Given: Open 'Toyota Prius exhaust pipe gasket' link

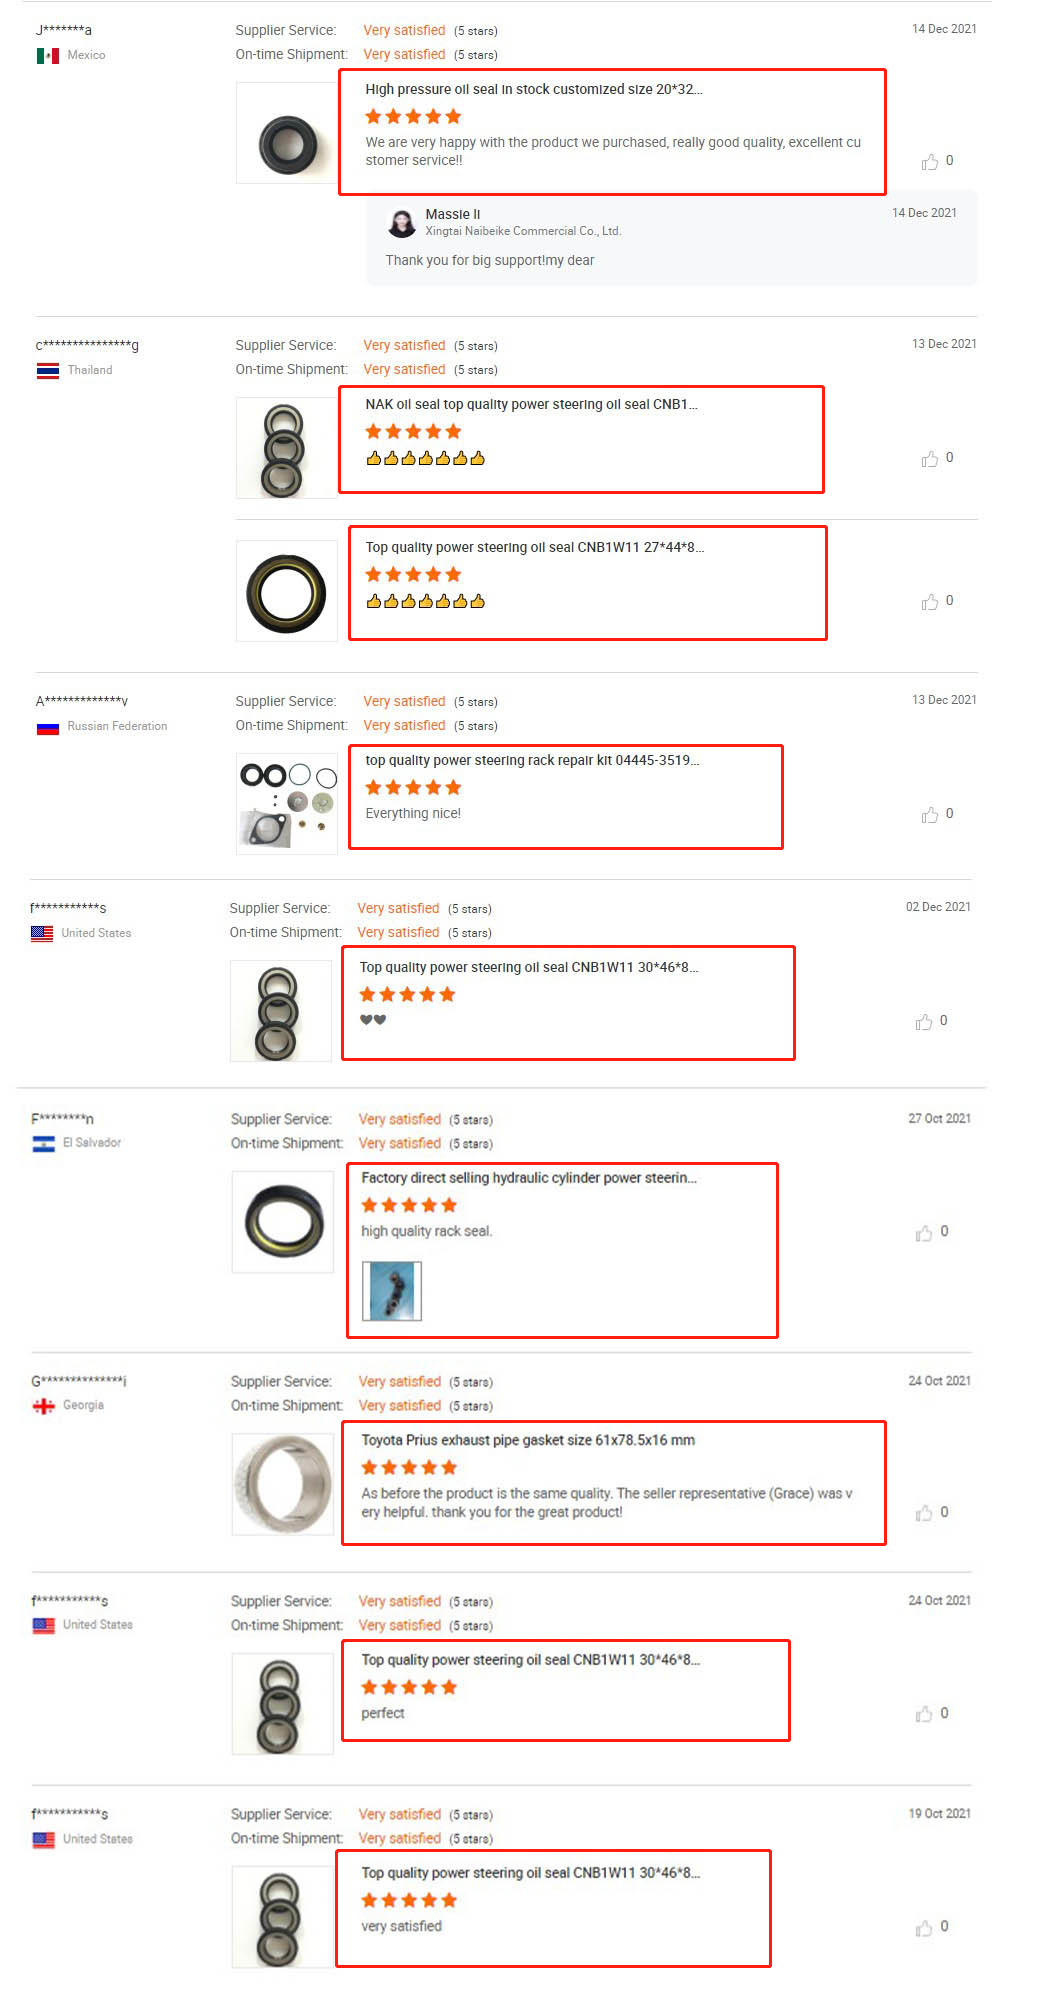Looking at the screenshot, I should (528, 1440).
